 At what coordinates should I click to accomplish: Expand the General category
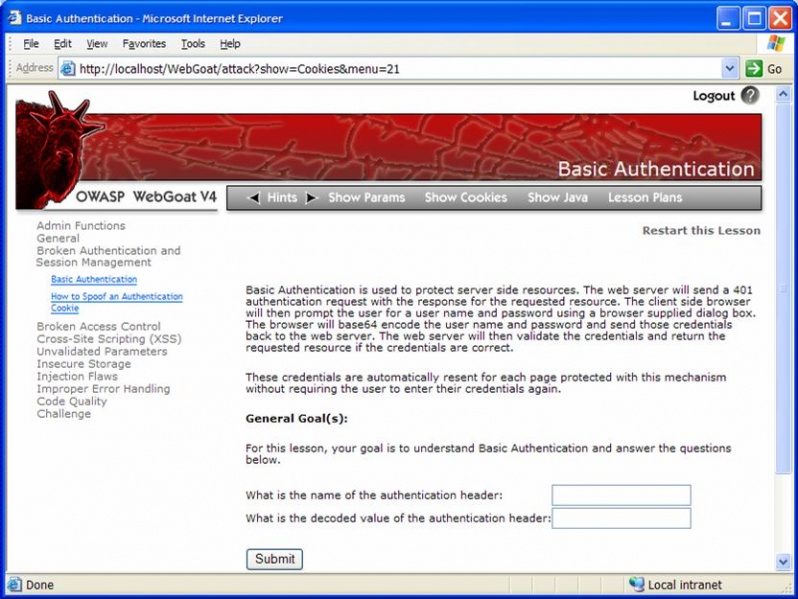click(58, 238)
